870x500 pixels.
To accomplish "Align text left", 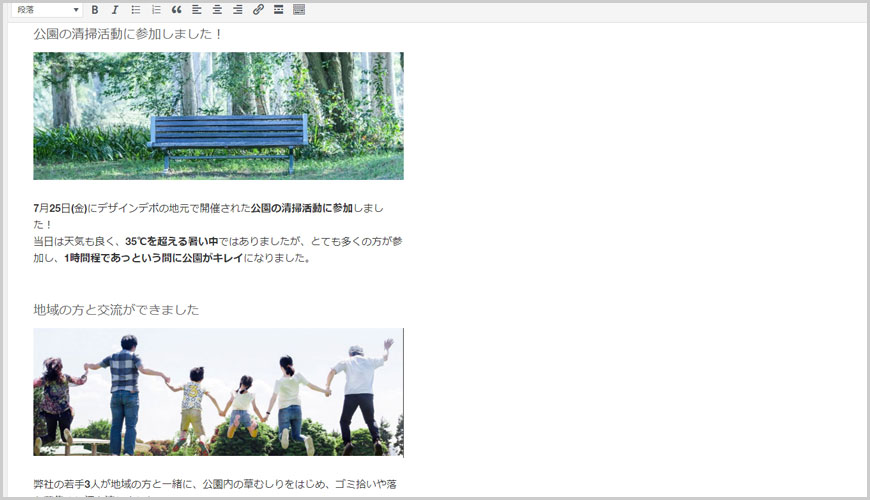I will coord(197,10).
